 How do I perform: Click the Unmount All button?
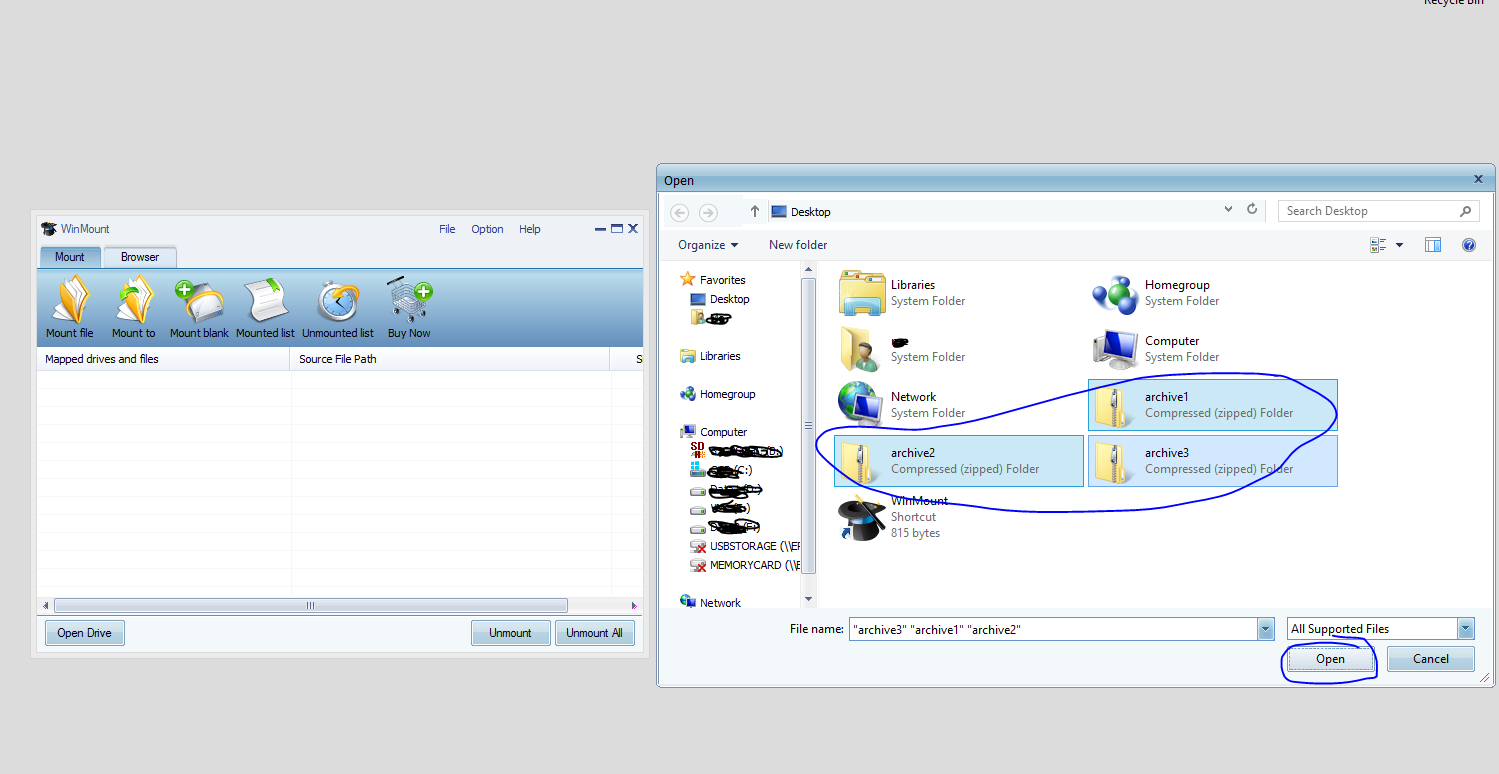click(594, 633)
